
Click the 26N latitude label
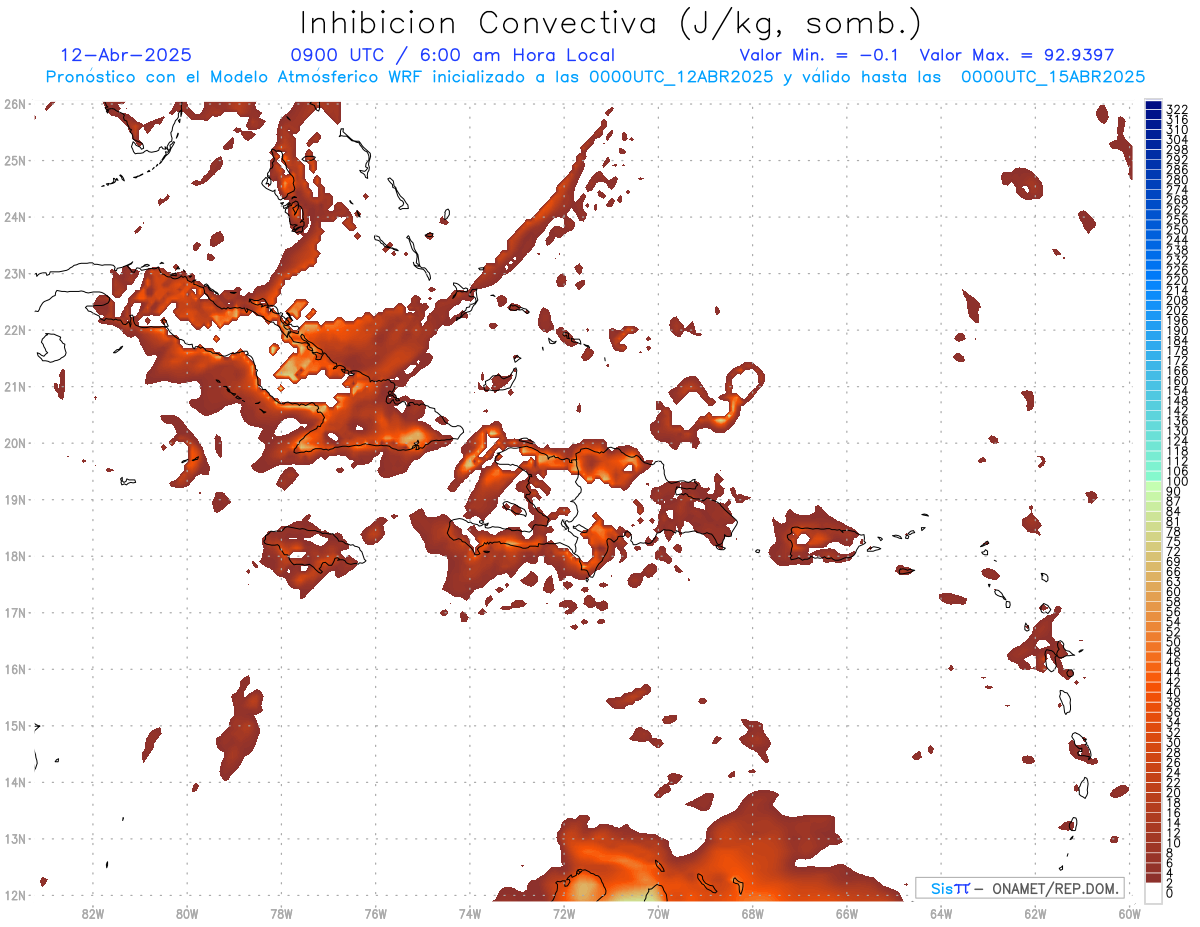pos(15,104)
